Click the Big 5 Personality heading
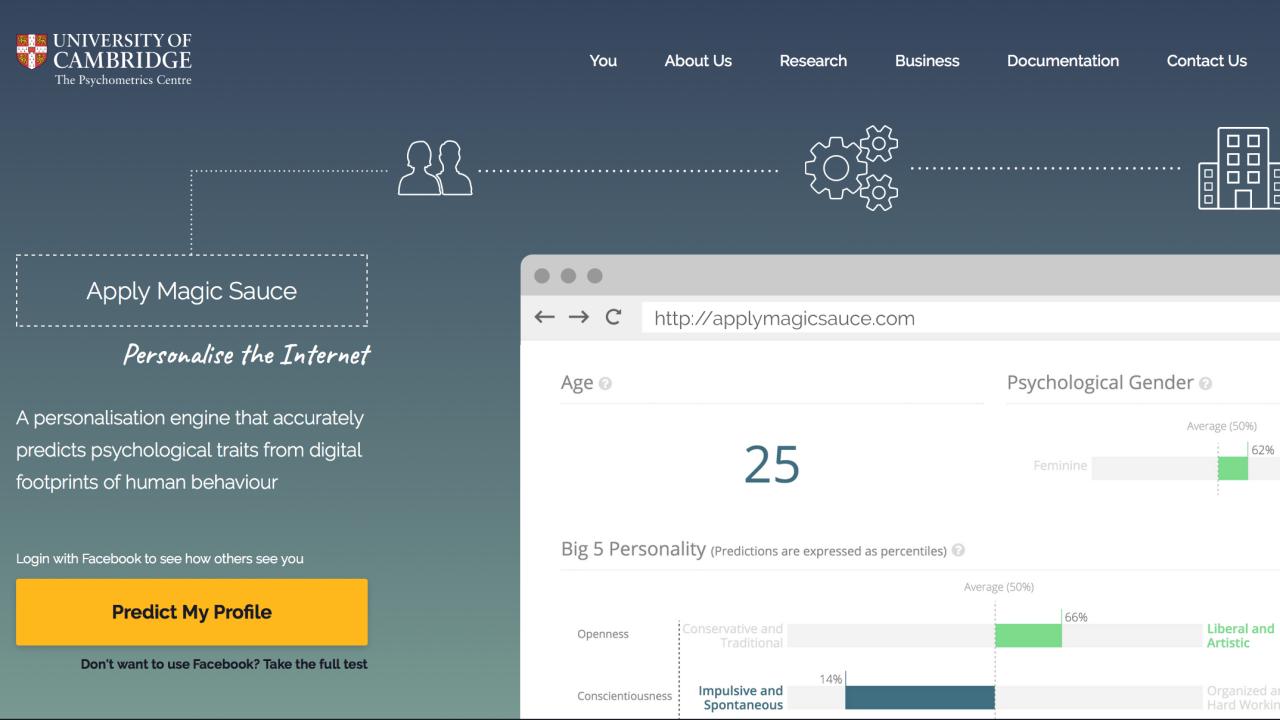The width and height of the screenshot is (1280, 720). coord(633,549)
